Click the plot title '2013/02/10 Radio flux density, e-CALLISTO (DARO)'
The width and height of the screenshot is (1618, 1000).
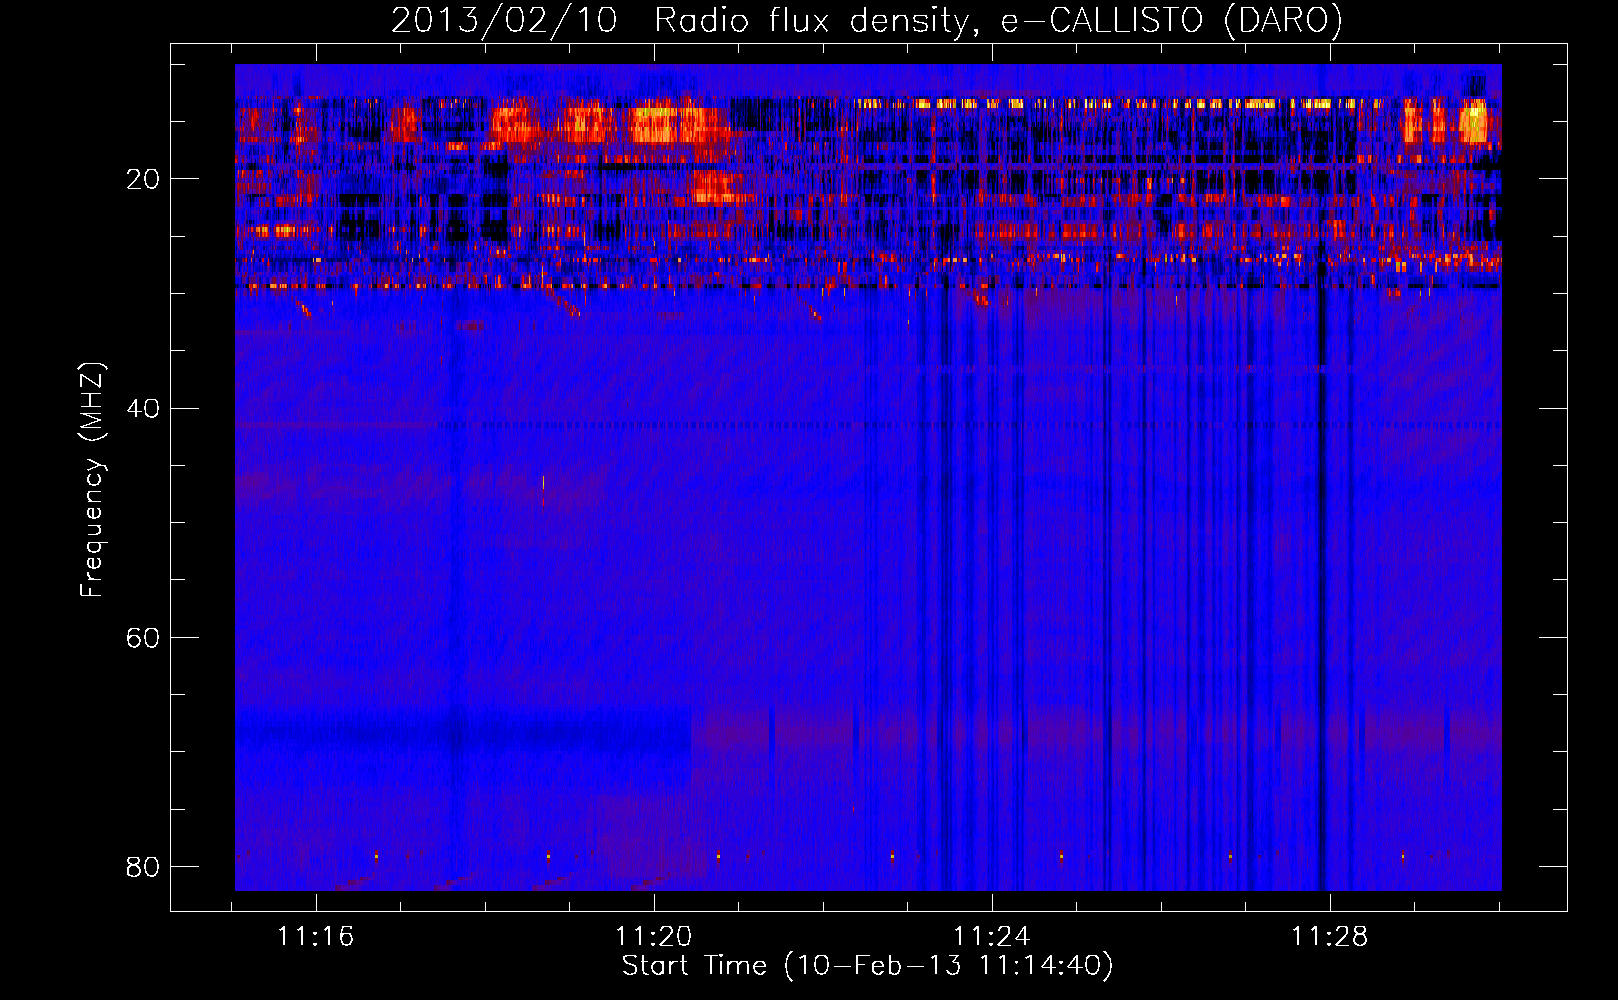[867, 20]
